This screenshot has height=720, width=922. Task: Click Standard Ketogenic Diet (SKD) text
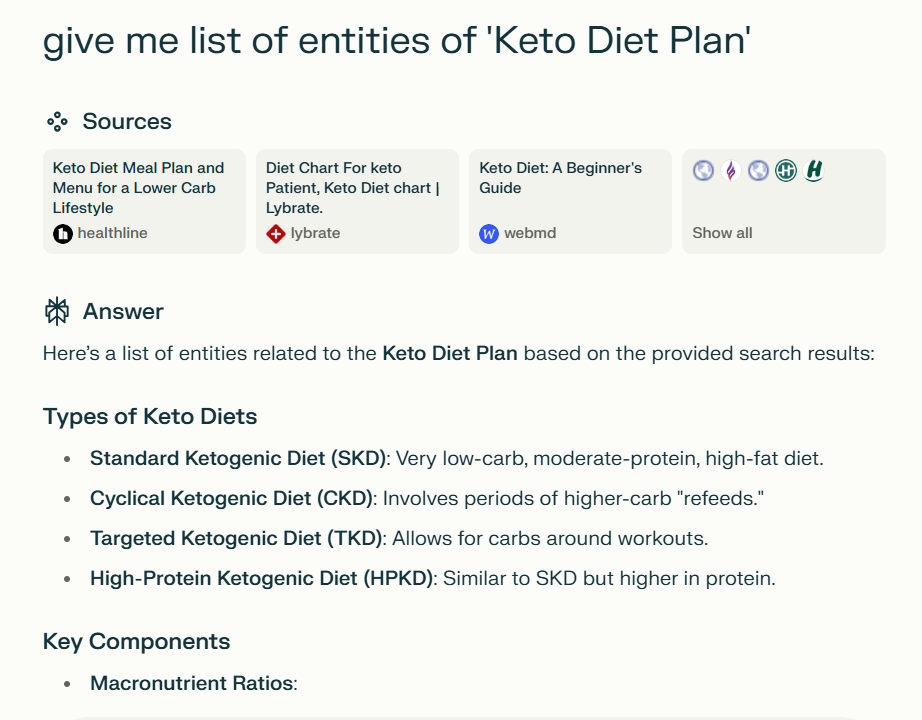coord(238,459)
